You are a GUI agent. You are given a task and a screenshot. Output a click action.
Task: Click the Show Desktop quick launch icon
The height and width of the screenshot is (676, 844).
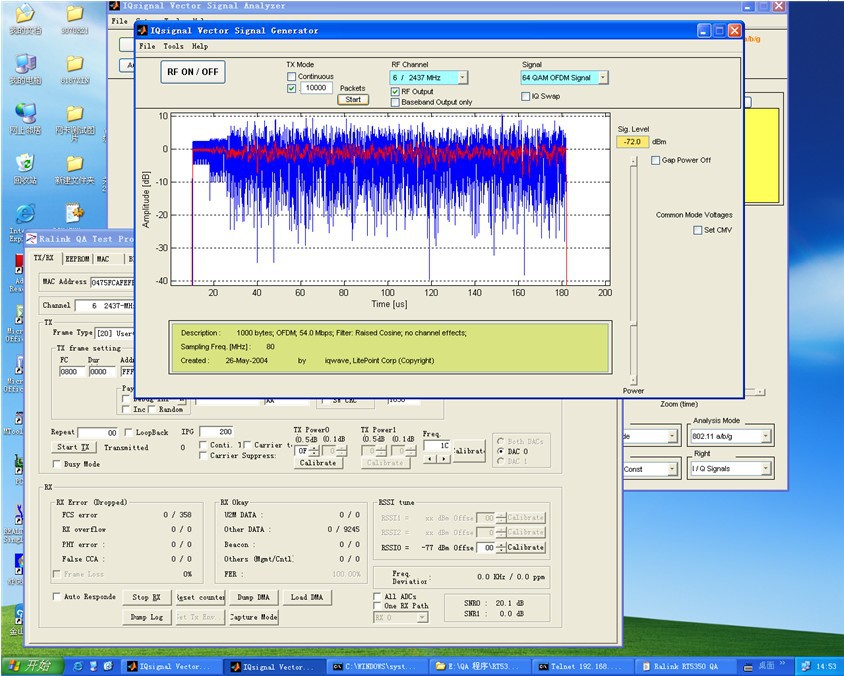tap(93, 666)
